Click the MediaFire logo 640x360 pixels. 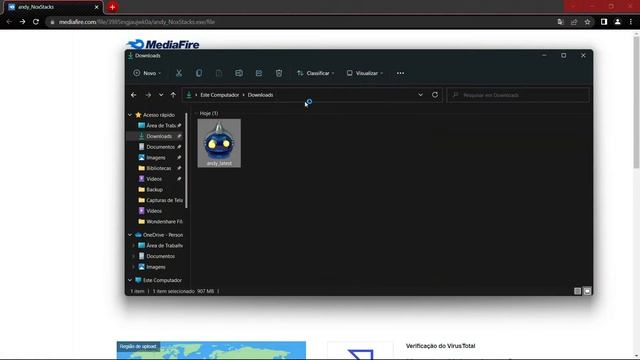point(163,44)
